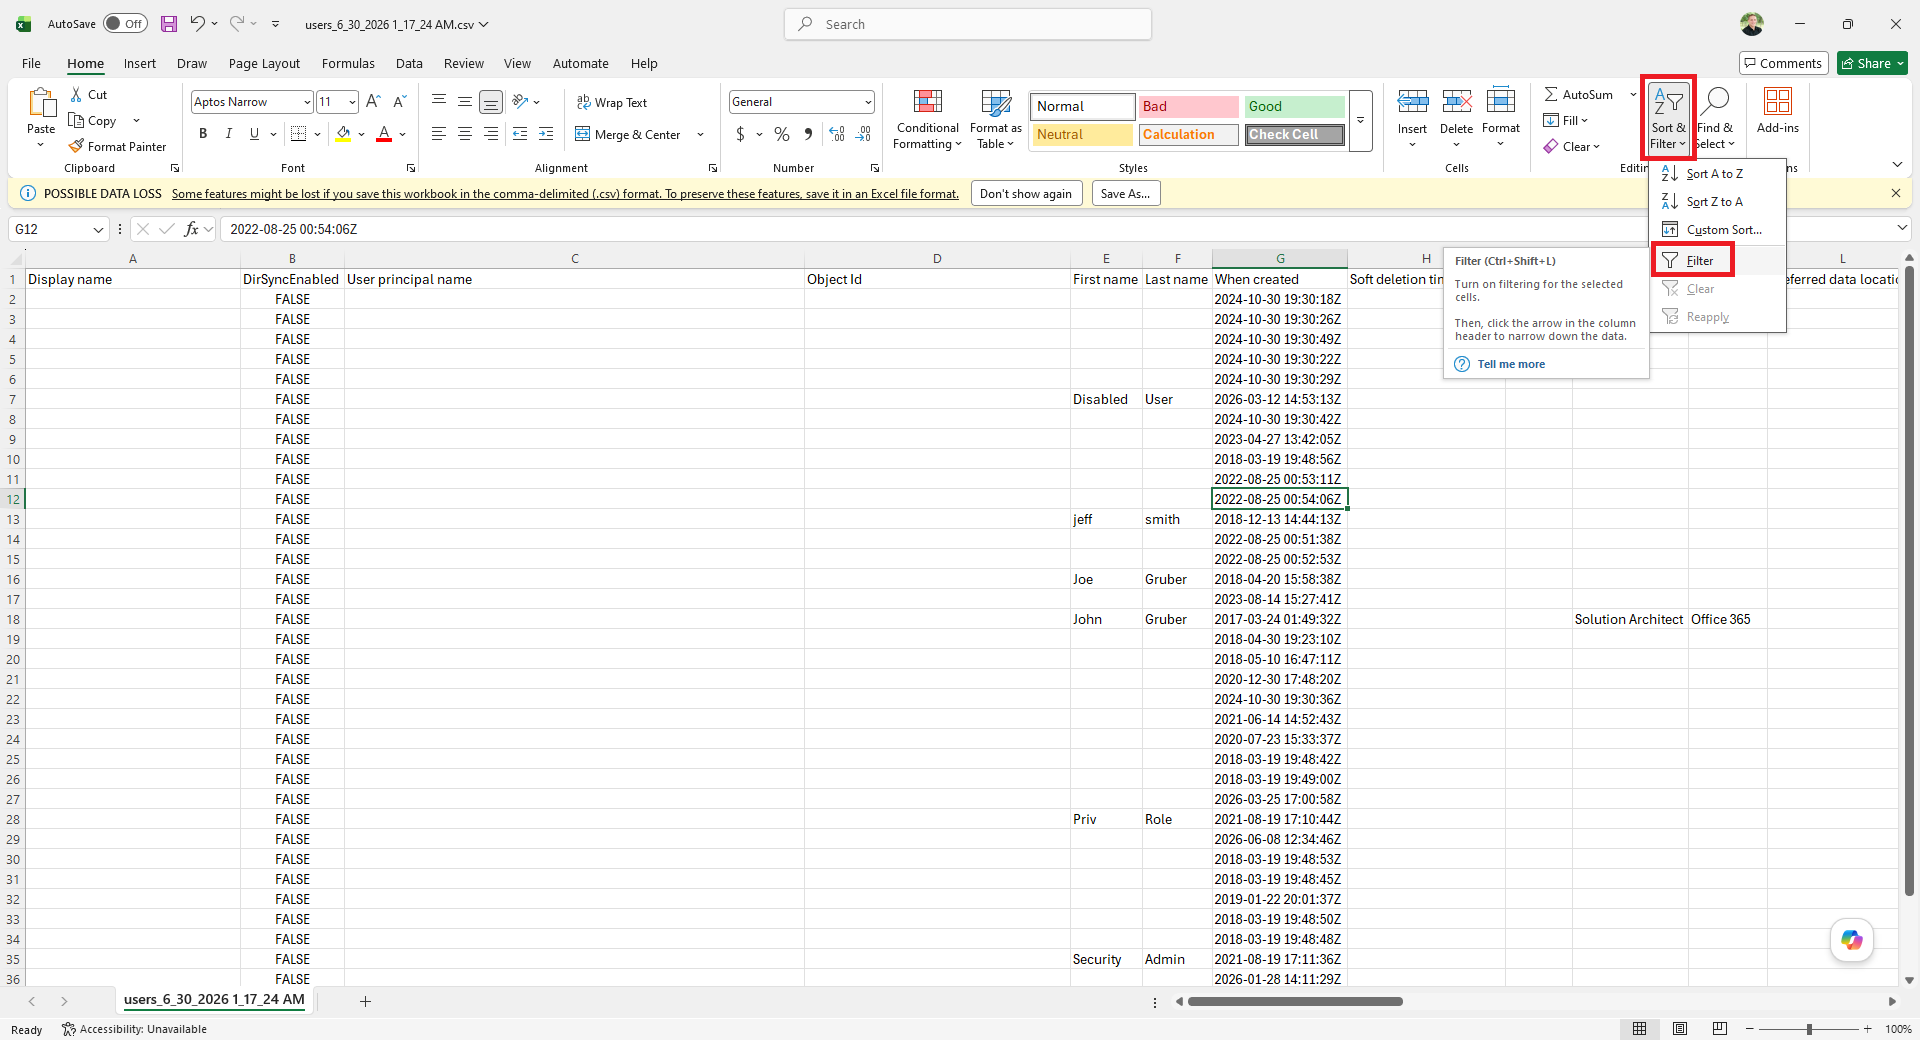Click the Merge & Center icon
The height and width of the screenshot is (1040, 1920).
[x=582, y=134]
